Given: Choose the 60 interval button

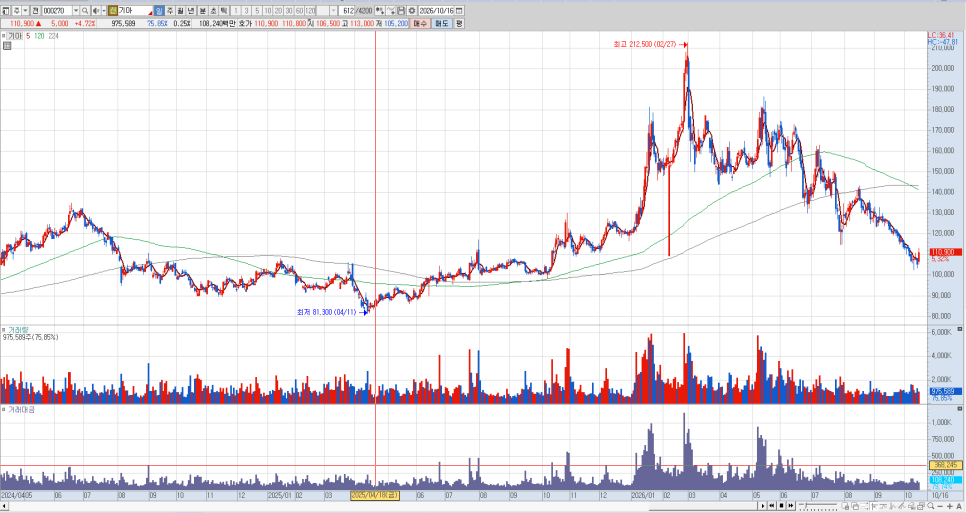Looking at the screenshot, I should (x=299, y=10).
